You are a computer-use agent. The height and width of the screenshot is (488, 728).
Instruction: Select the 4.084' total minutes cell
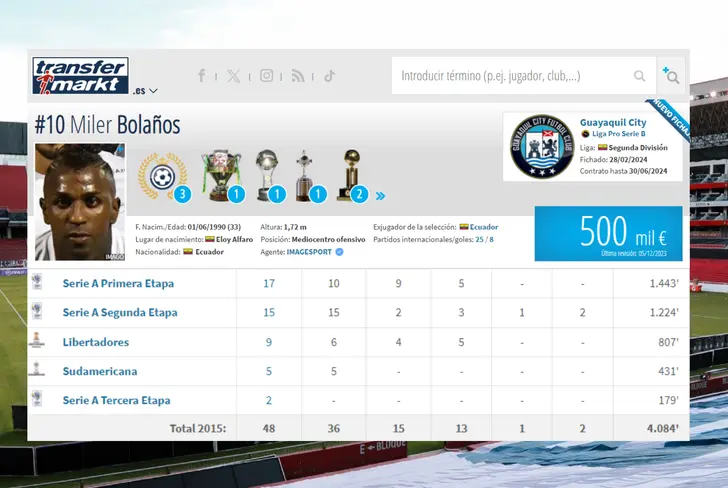pyautogui.click(x=651, y=428)
